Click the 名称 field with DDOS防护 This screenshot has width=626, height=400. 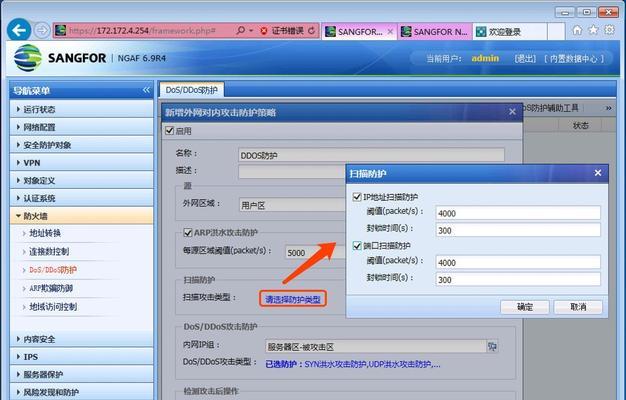coord(371,155)
